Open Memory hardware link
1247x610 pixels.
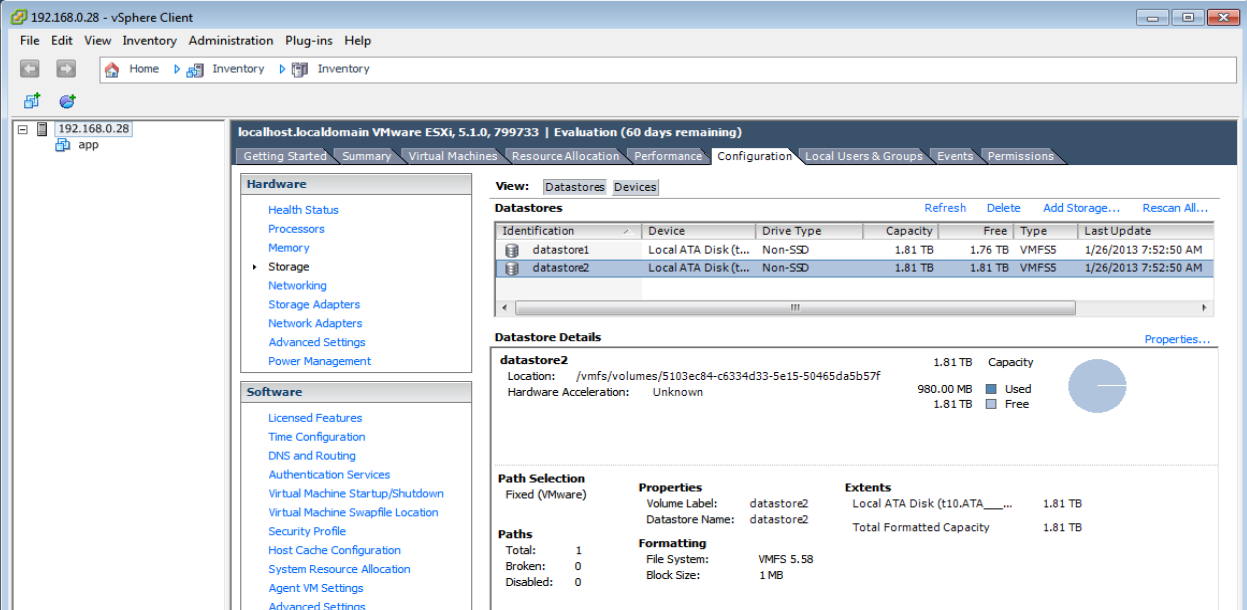pos(289,248)
